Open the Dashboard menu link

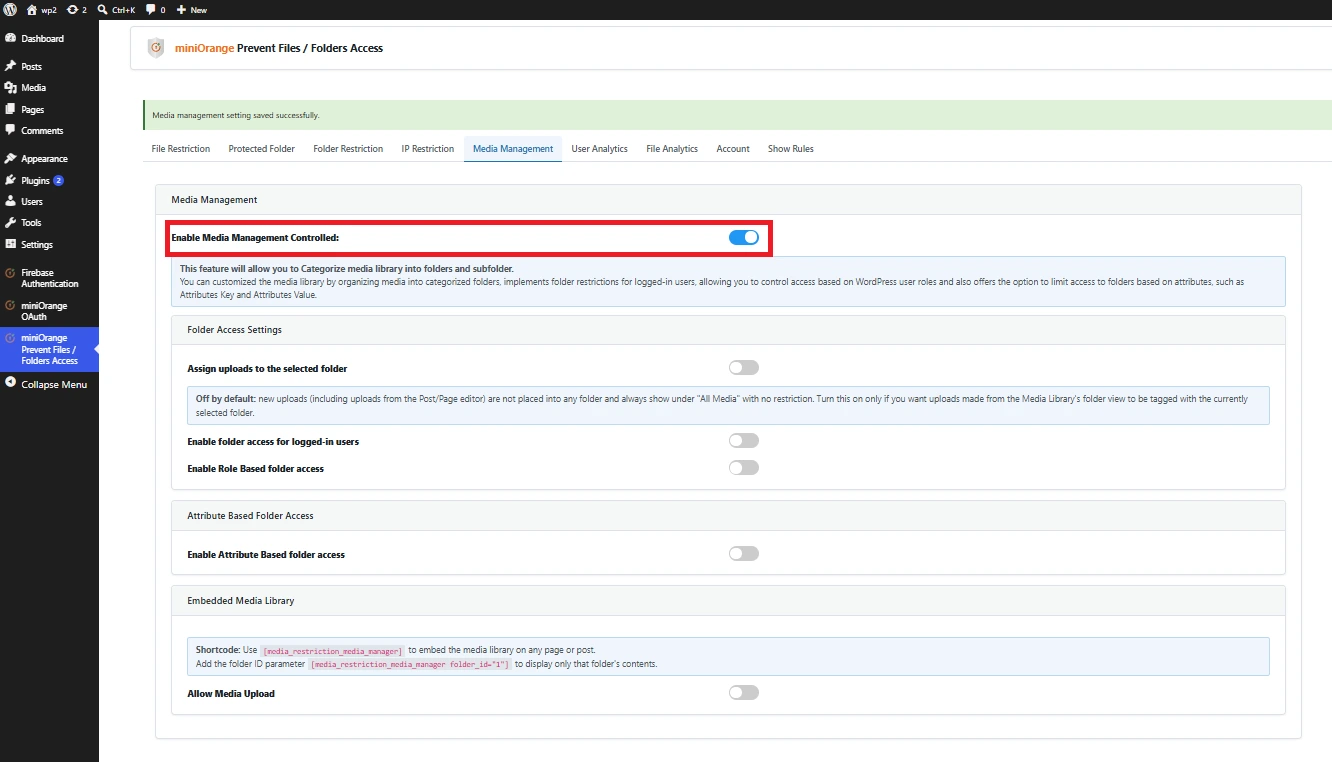point(43,39)
